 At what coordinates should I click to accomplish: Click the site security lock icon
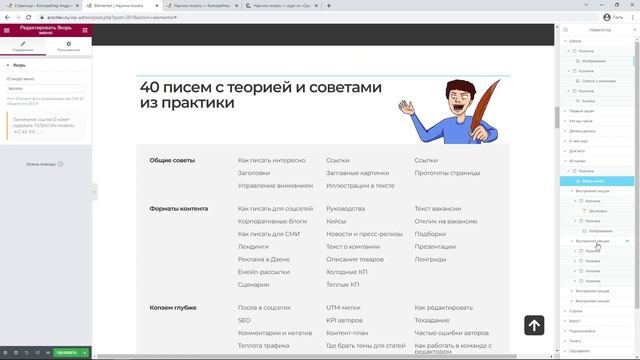pyautogui.click(x=42, y=18)
